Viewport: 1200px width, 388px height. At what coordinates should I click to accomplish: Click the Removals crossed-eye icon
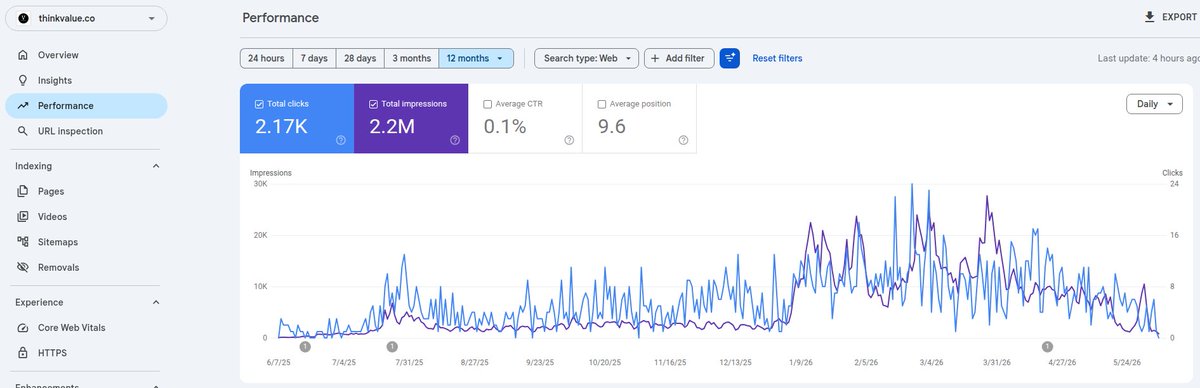coord(22,267)
